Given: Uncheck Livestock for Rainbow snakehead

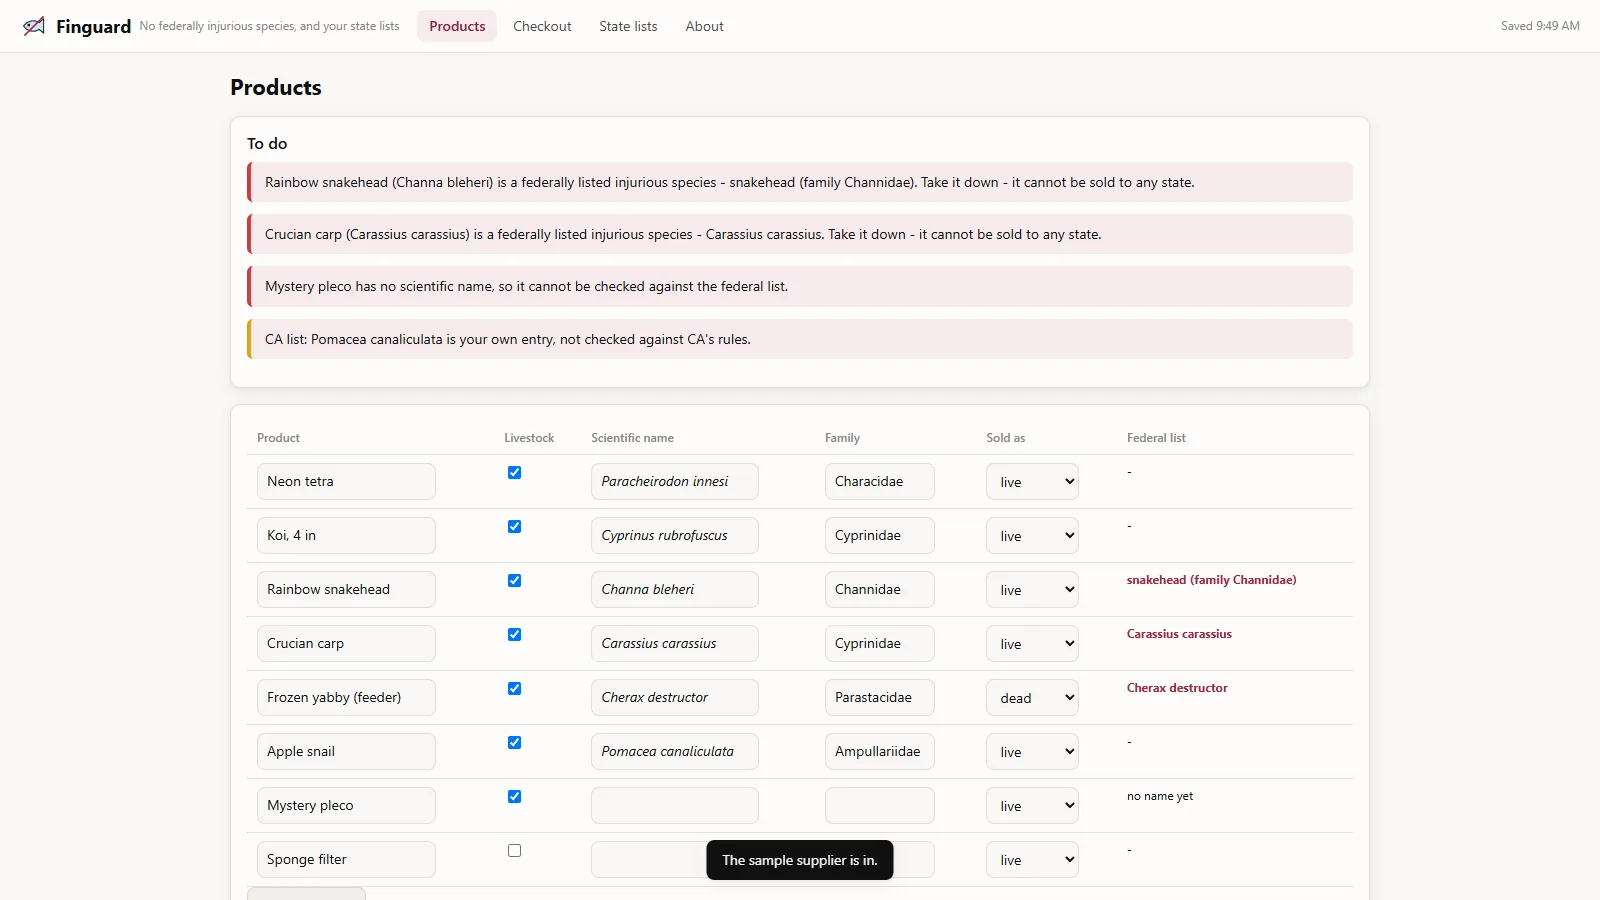Looking at the screenshot, I should tap(514, 581).
